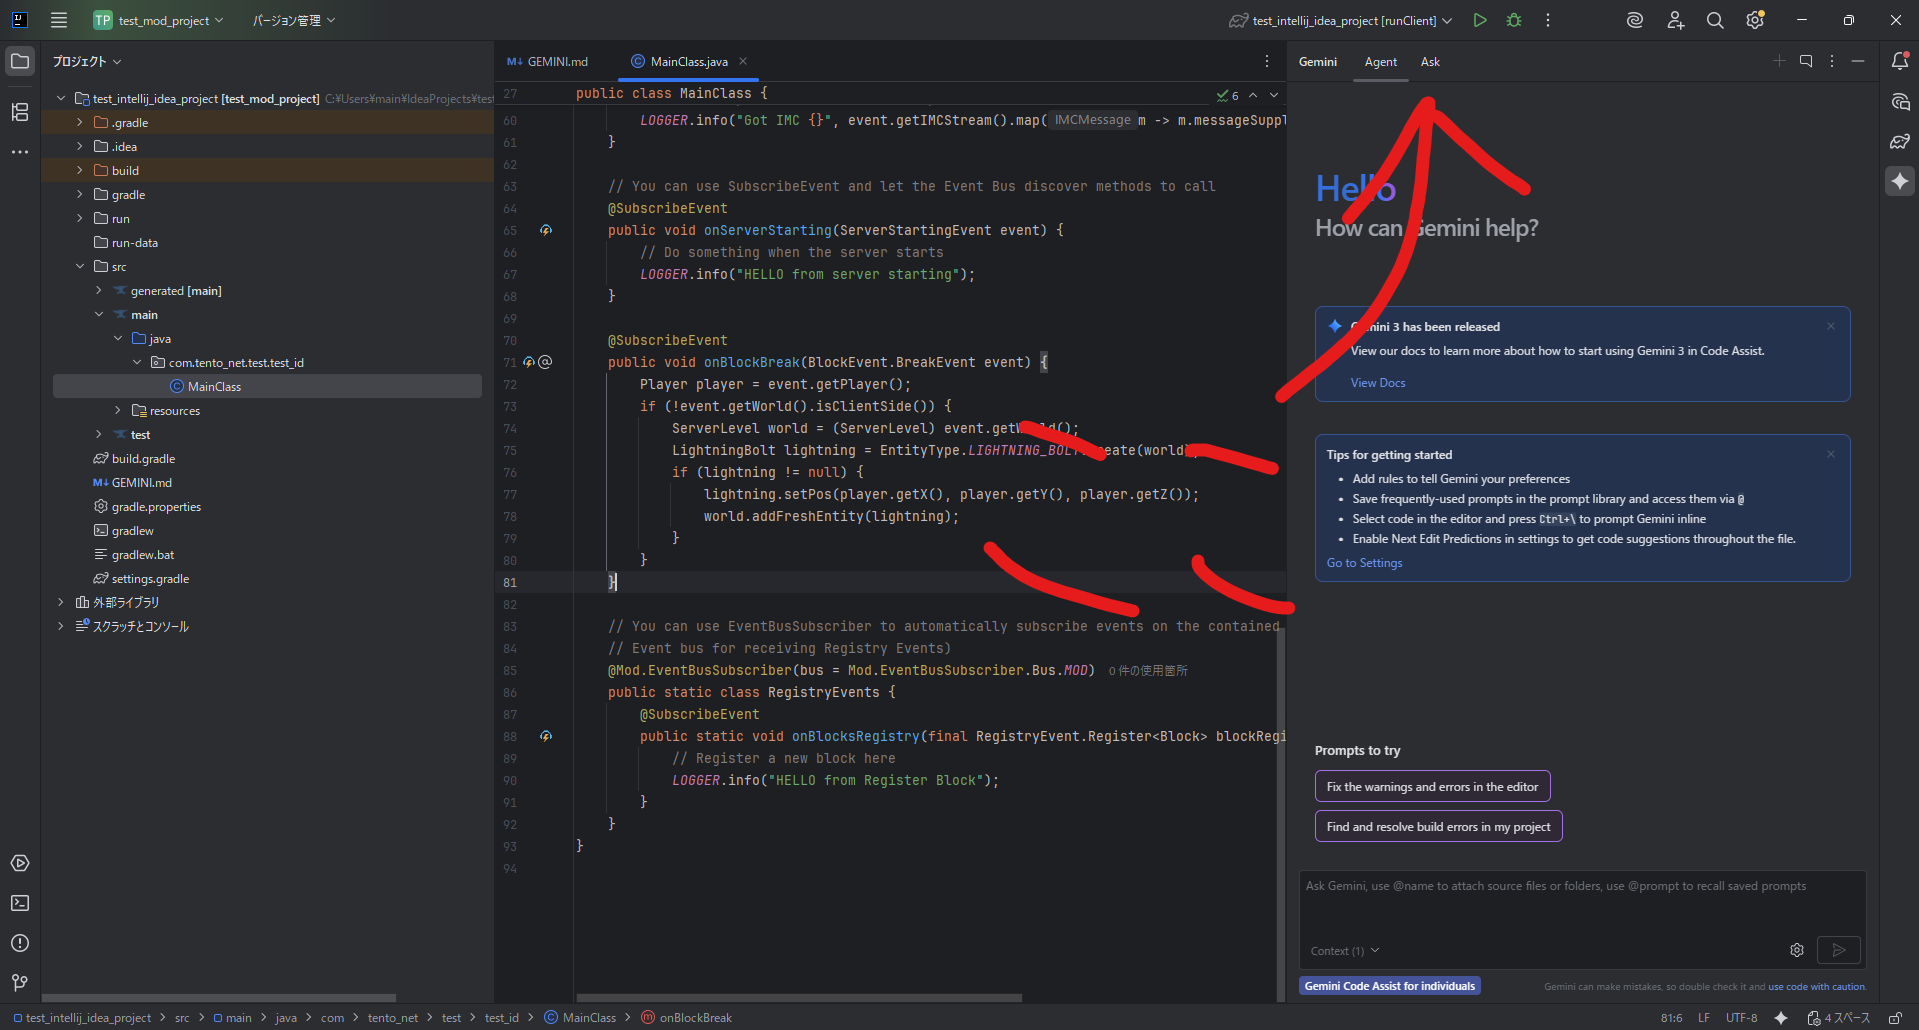Open the Context dropdown in Gemini
Image resolution: width=1919 pixels, height=1030 pixels.
pos(1344,951)
